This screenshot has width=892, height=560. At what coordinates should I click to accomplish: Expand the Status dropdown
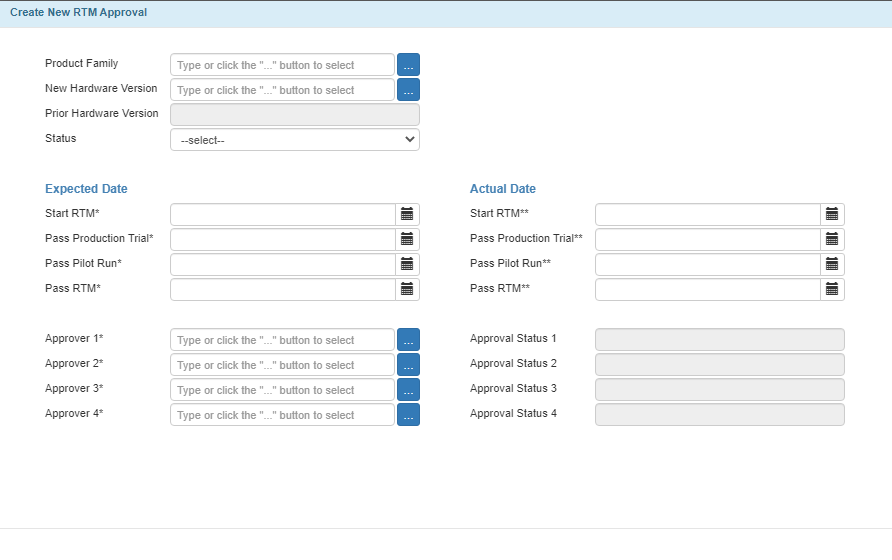pos(295,140)
